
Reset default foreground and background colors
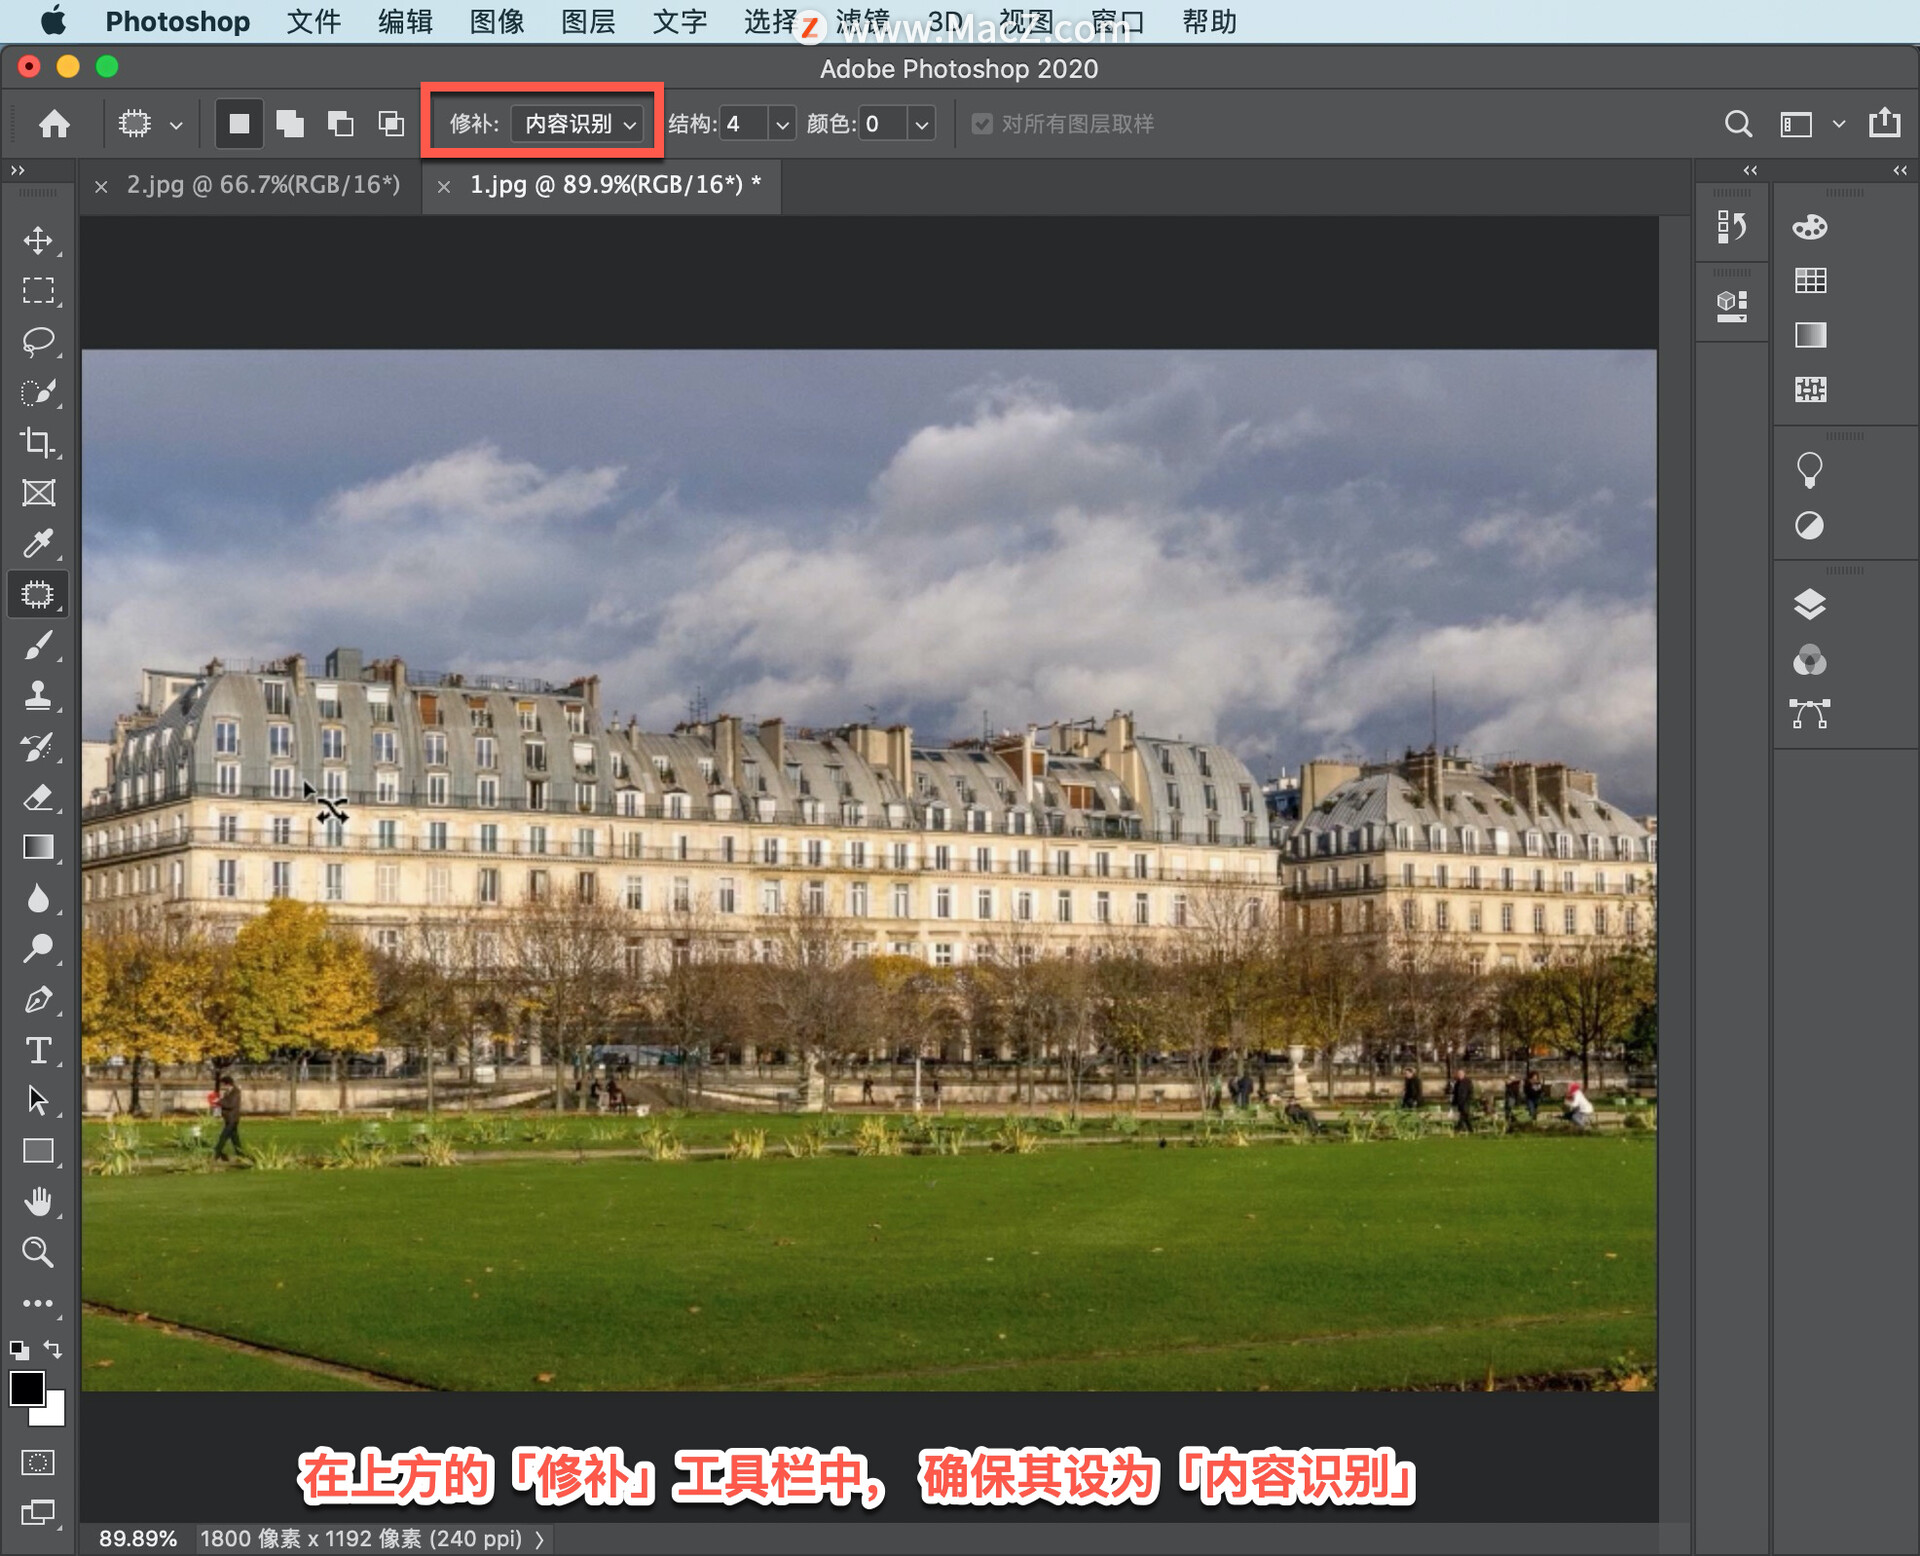pos(19,1350)
